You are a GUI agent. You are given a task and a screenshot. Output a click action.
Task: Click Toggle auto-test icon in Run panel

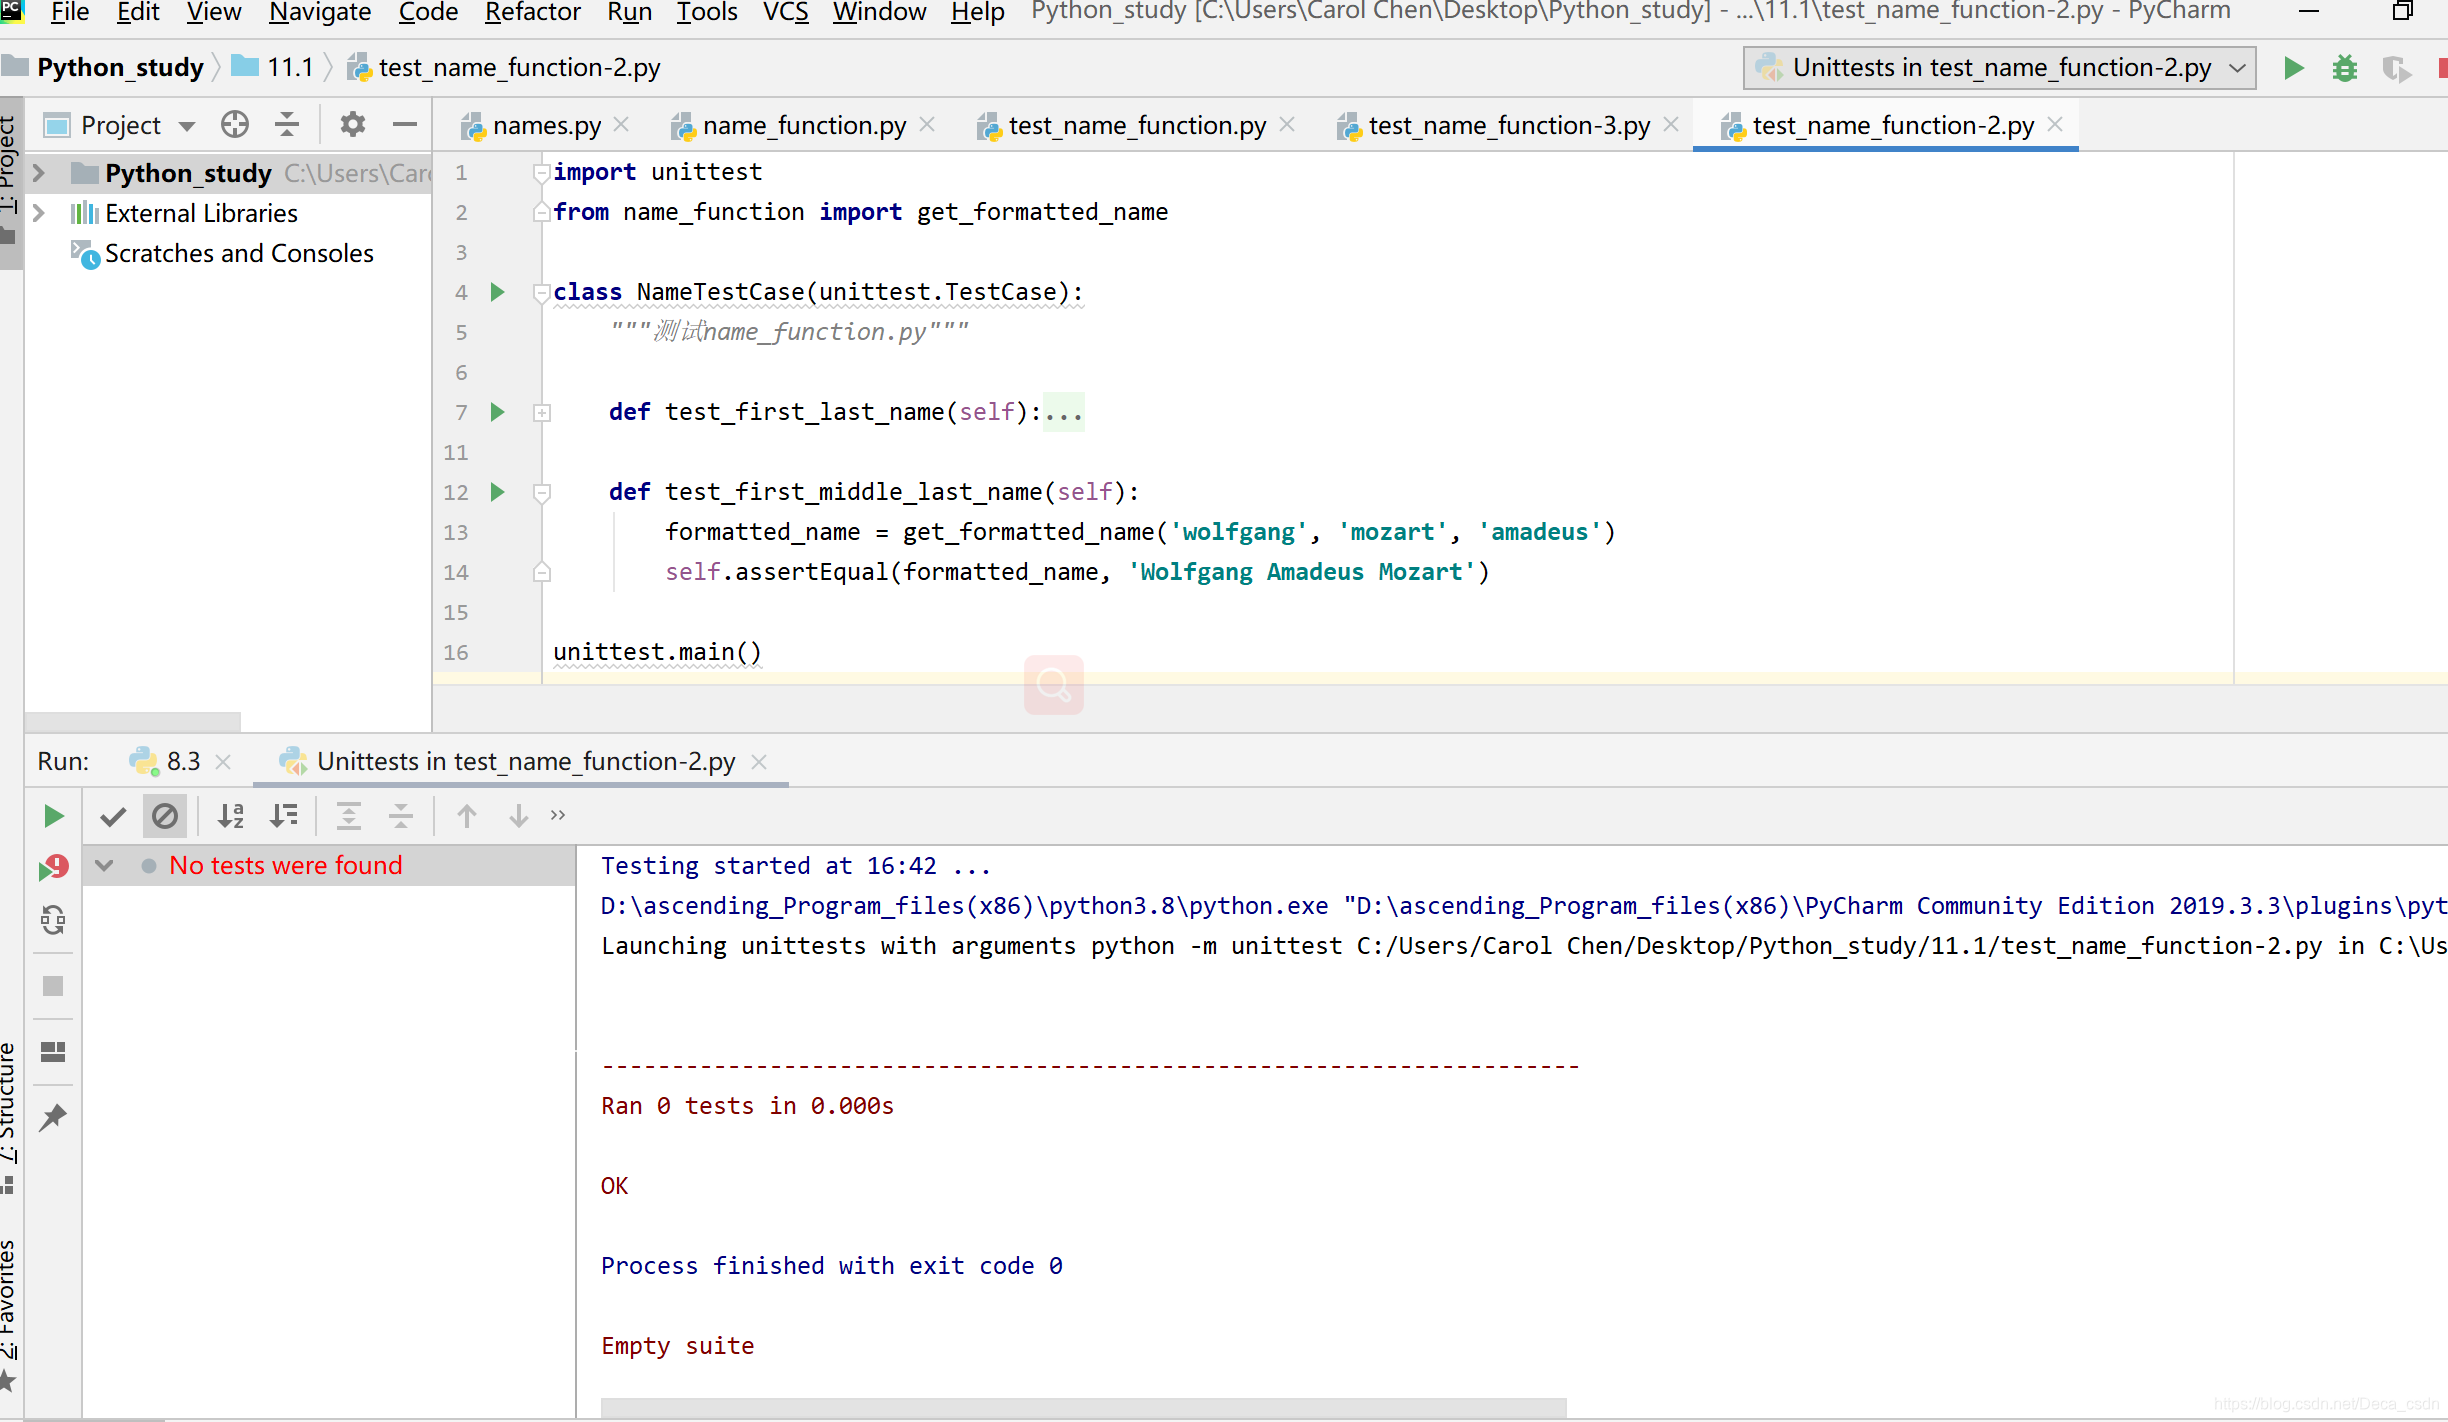pyautogui.click(x=53, y=919)
